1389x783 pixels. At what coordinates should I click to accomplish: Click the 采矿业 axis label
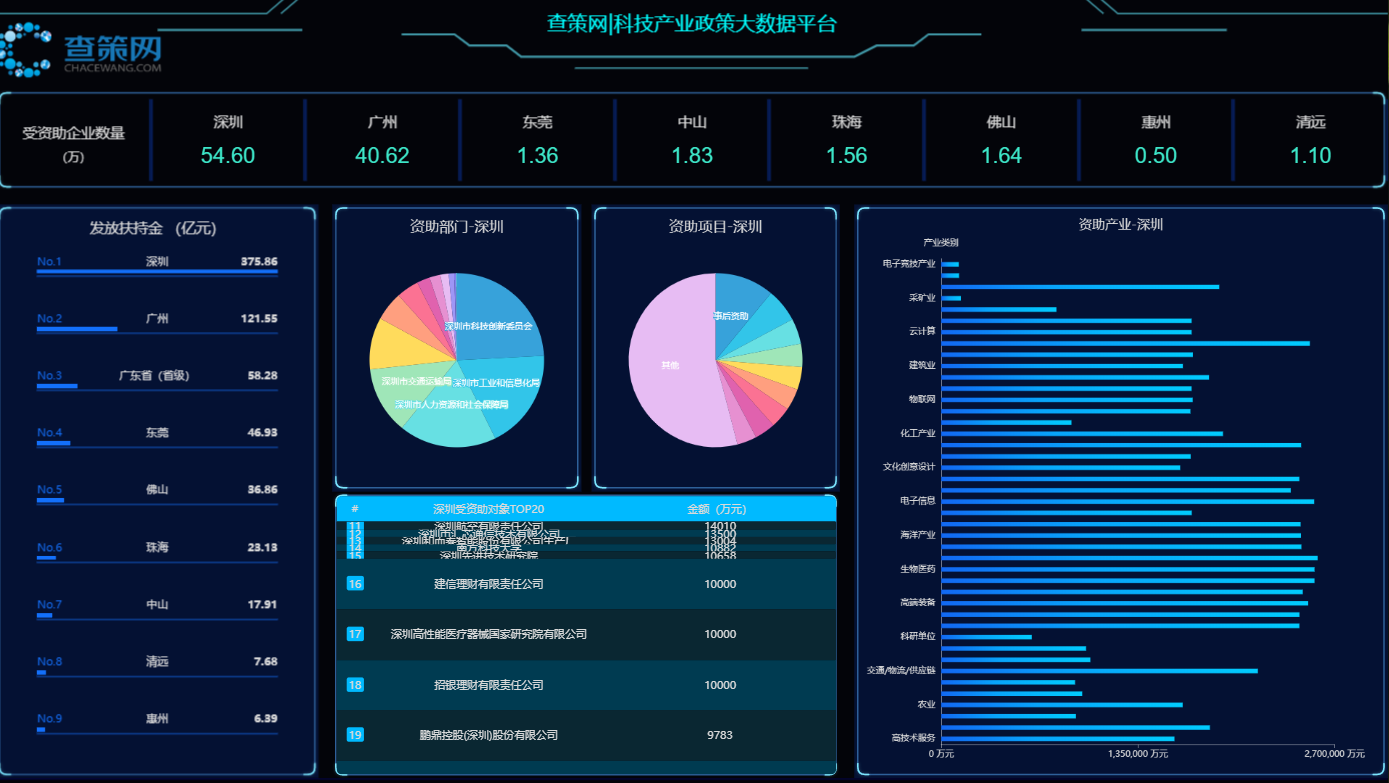point(922,298)
